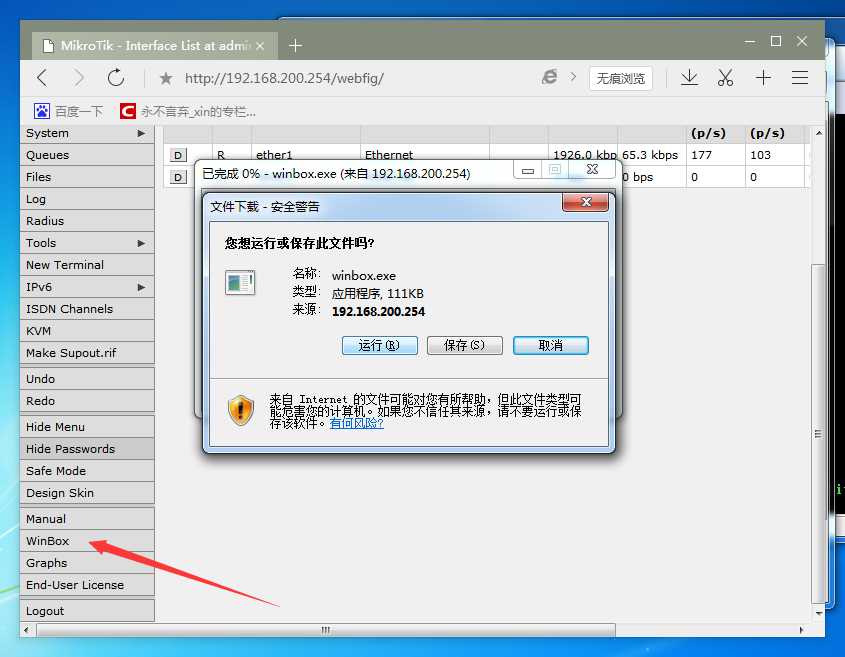Open End-User License in the sidebar
Viewport: 845px width, 657px height.
point(87,585)
